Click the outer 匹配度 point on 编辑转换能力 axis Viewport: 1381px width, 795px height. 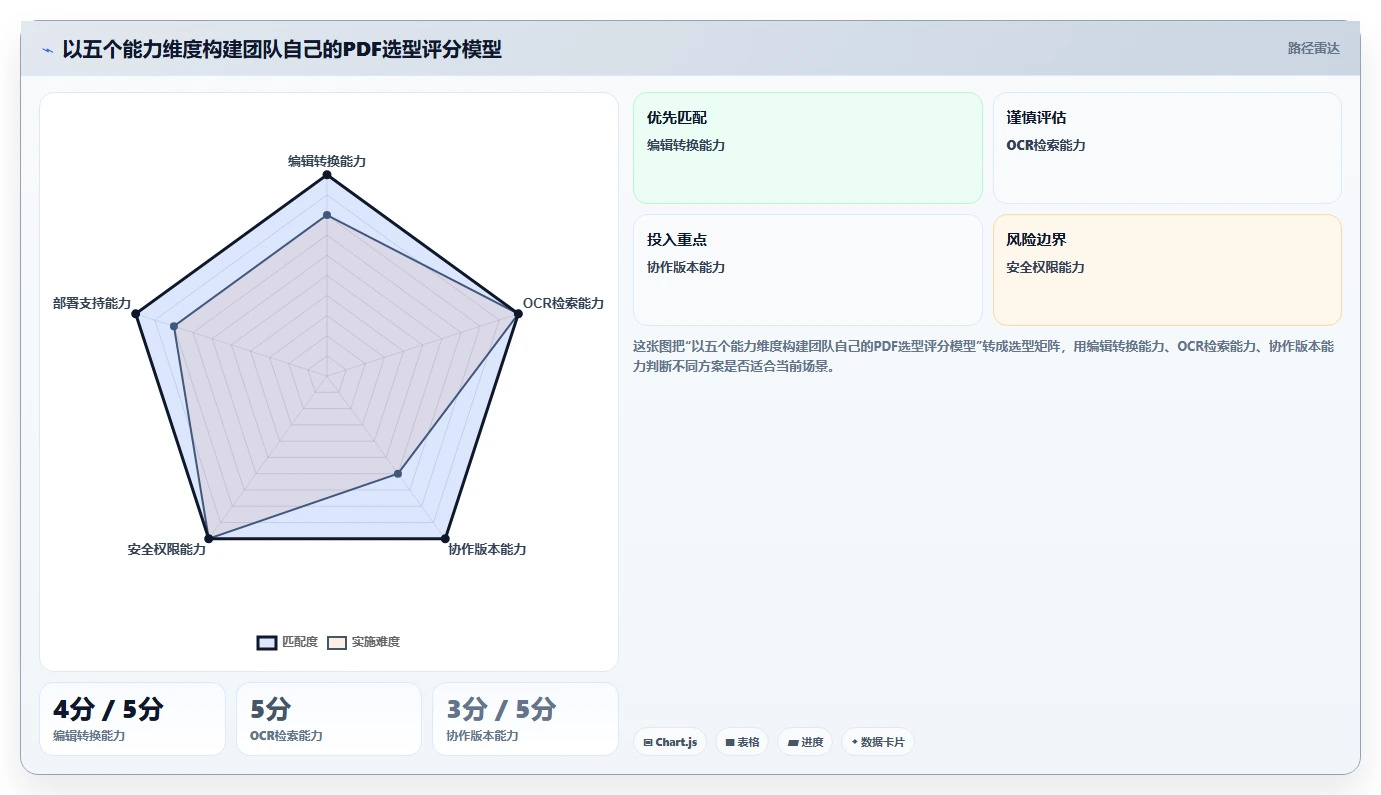pyautogui.click(x=327, y=175)
